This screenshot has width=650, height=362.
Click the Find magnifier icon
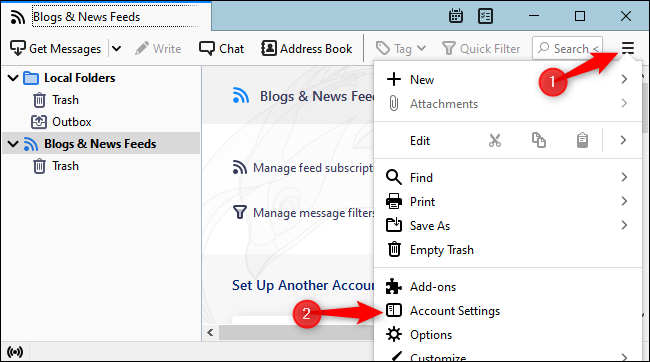pos(393,177)
